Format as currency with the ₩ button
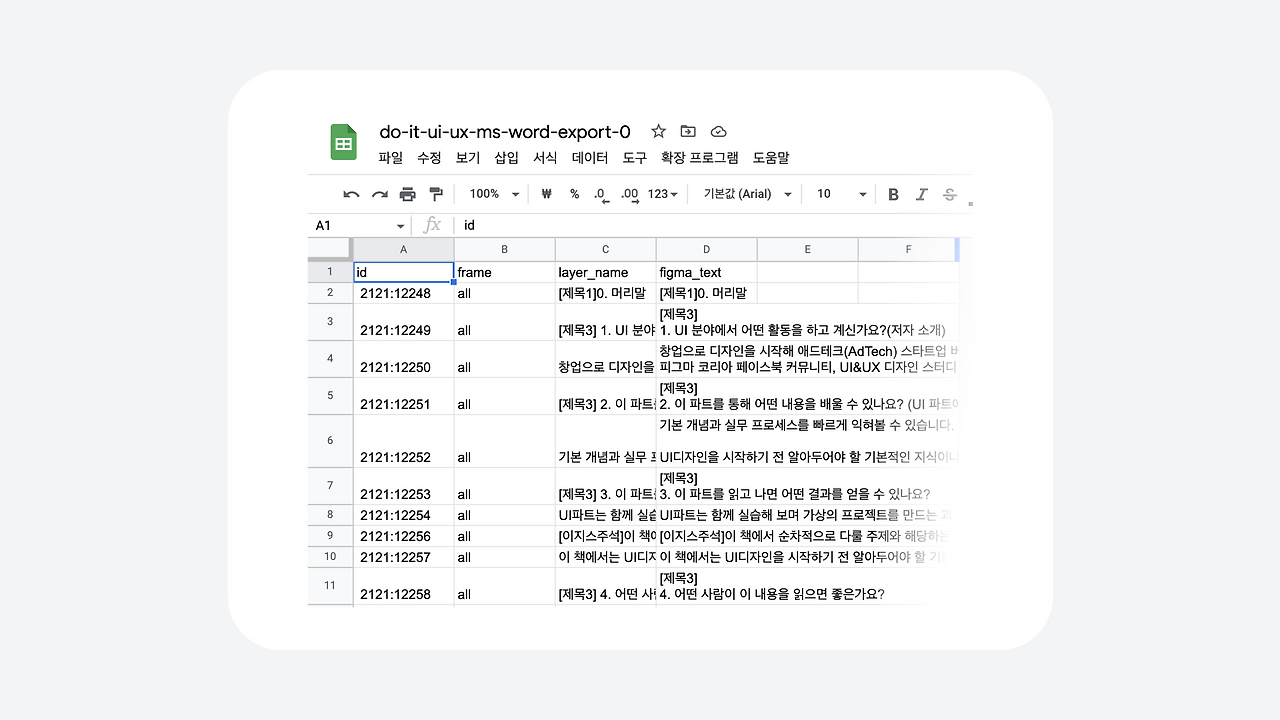This screenshot has width=1280, height=720. pos(546,194)
